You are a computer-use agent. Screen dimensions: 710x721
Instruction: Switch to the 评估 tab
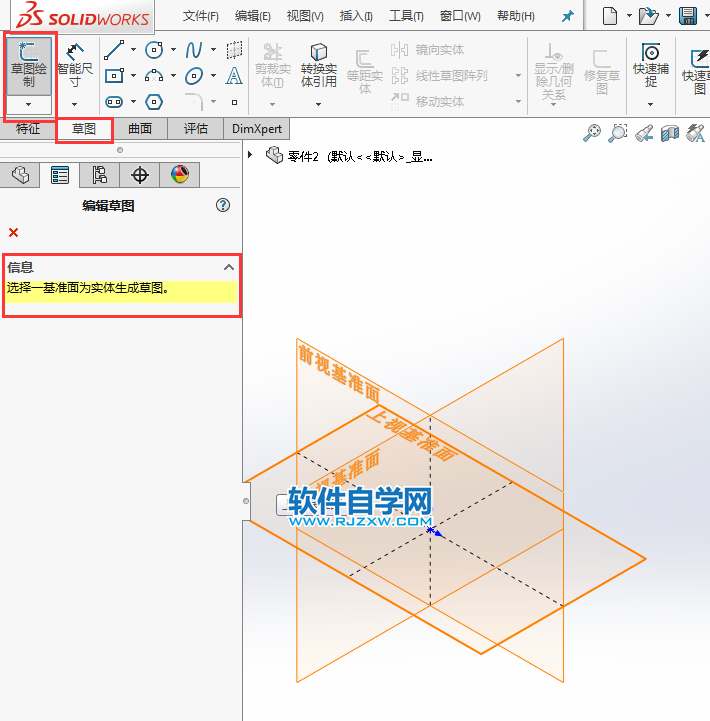point(196,129)
